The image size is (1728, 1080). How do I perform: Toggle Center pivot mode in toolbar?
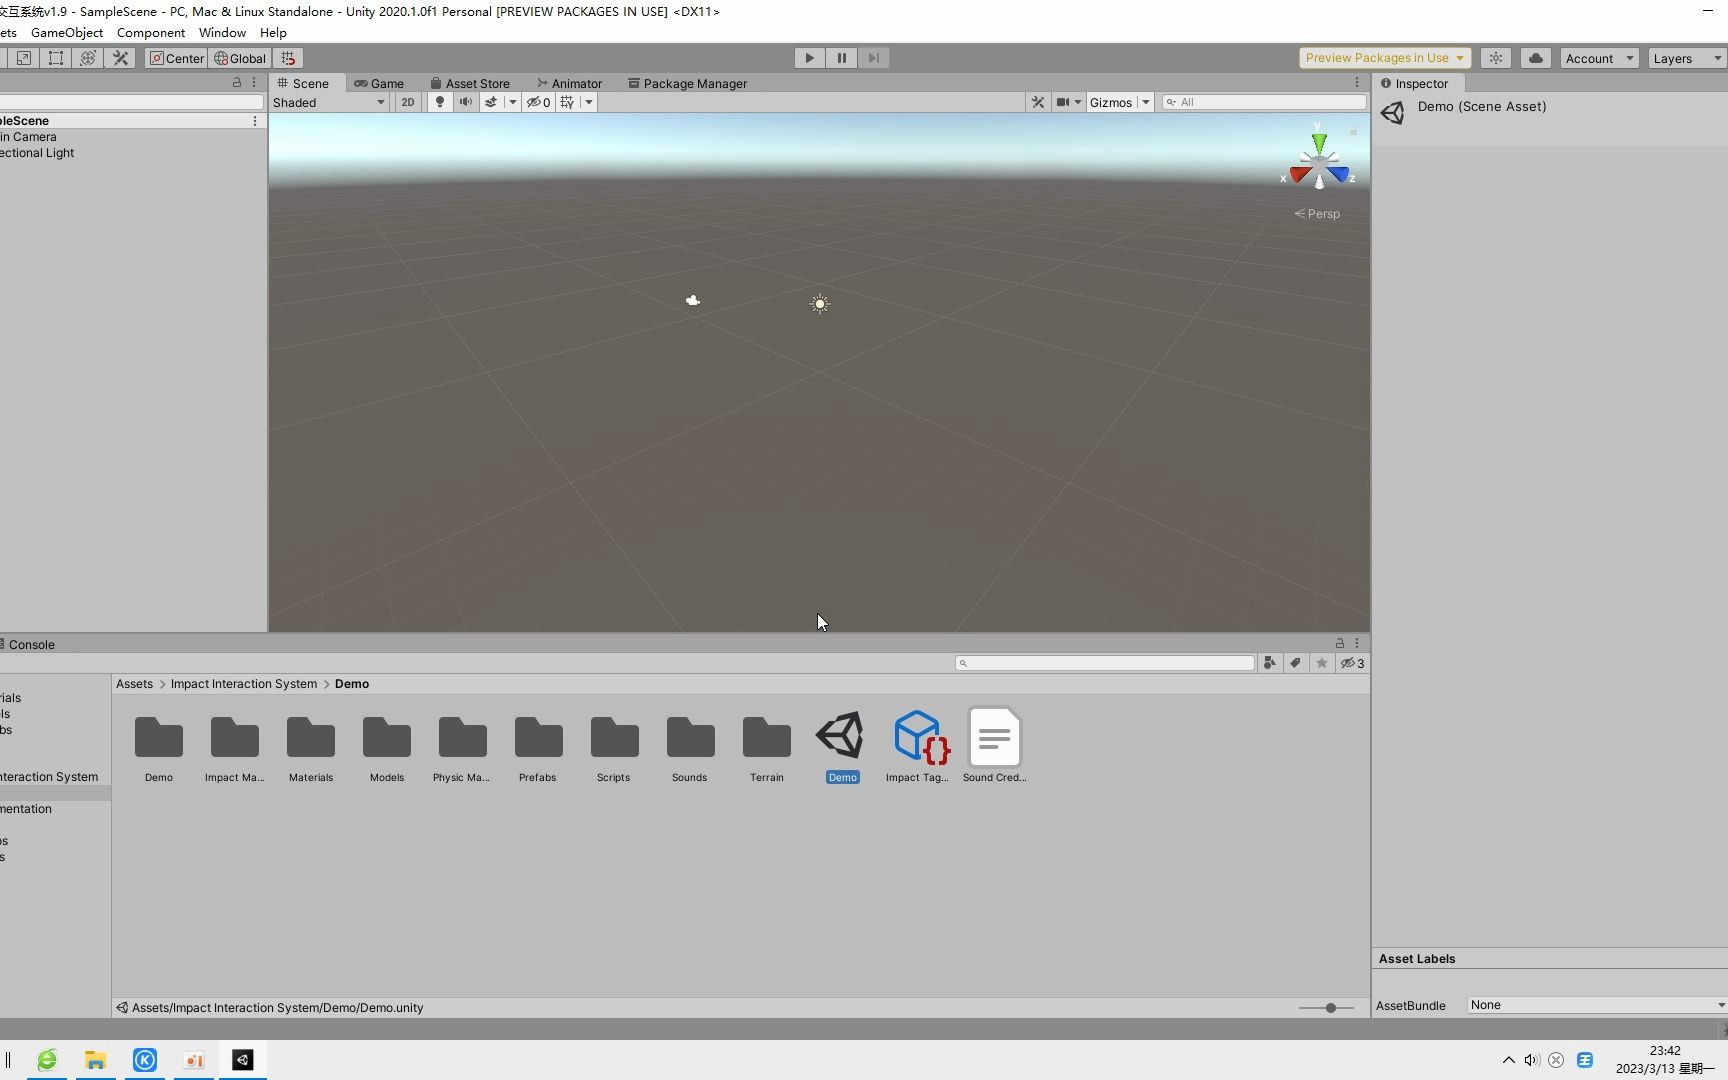[176, 58]
